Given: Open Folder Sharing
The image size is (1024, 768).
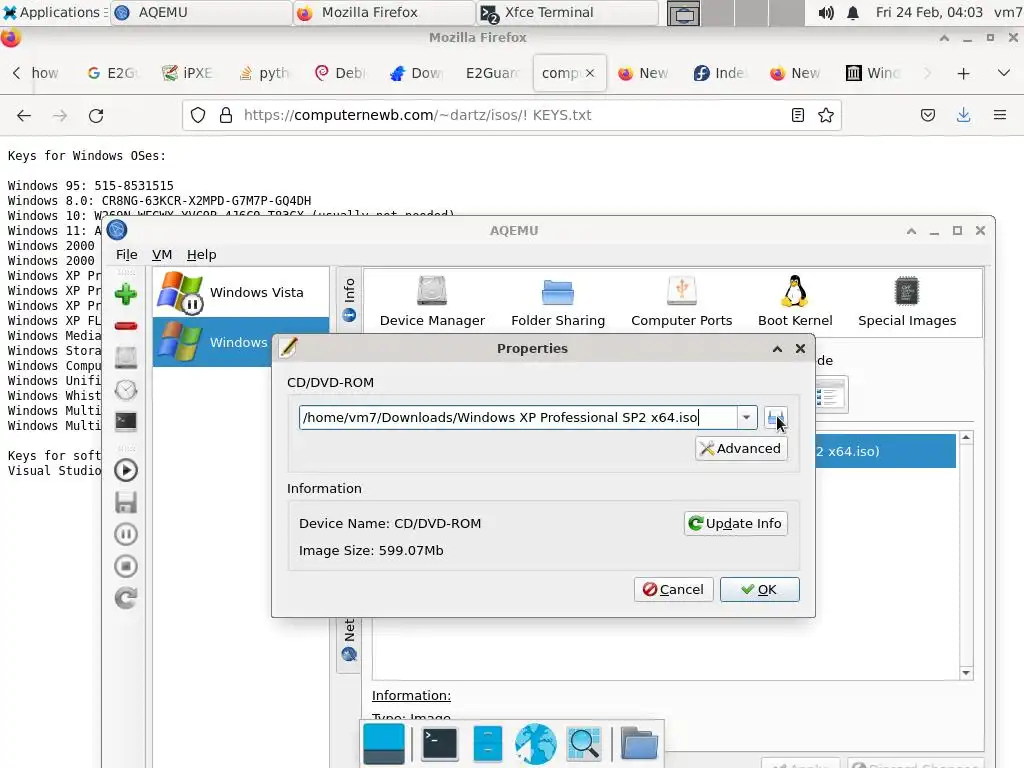Looking at the screenshot, I should [x=558, y=301].
